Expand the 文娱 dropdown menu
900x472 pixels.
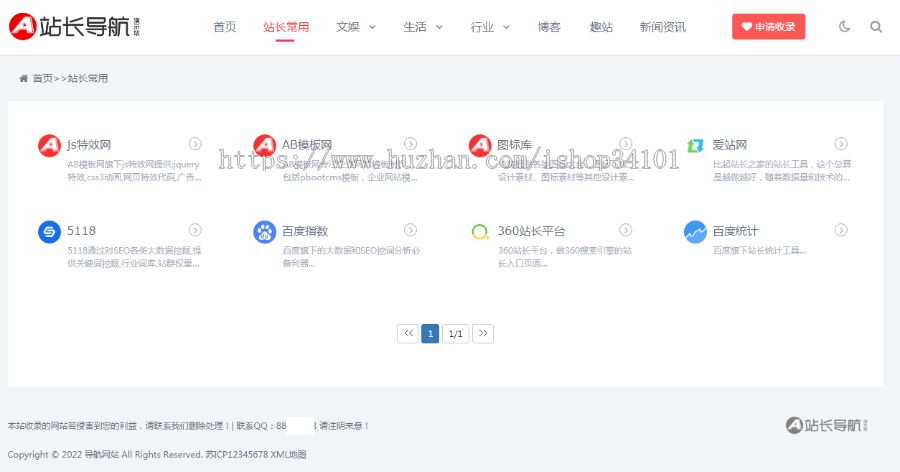[356, 27]
